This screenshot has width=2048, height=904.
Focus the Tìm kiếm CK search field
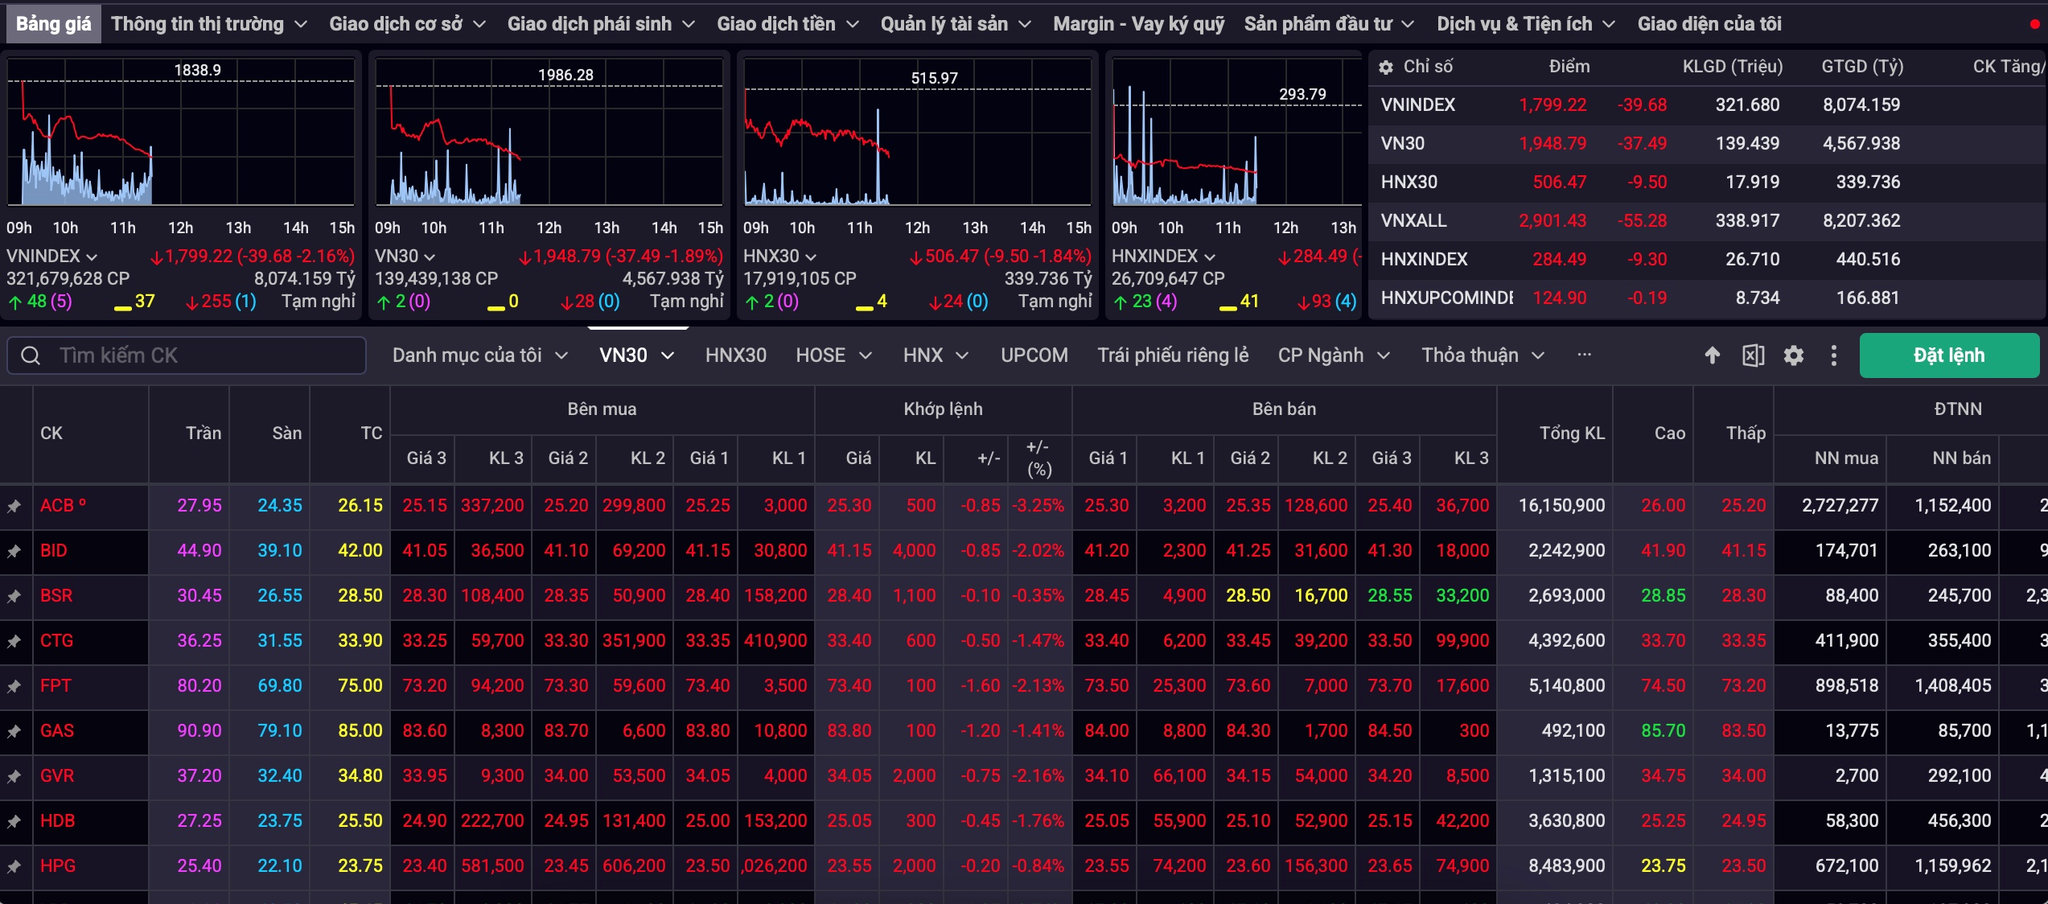[186, 355]
